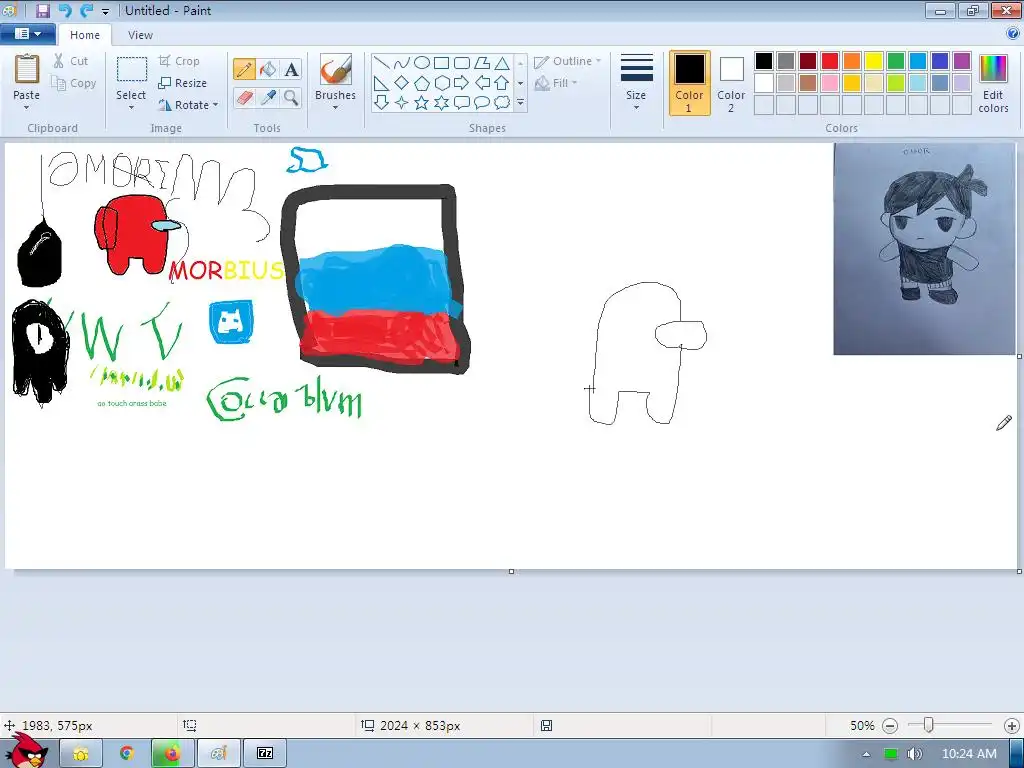Viewport: 1024px width, 768px height.
Task: Select the Color picker eyedropper tool
Action: [x=268, y=98]
